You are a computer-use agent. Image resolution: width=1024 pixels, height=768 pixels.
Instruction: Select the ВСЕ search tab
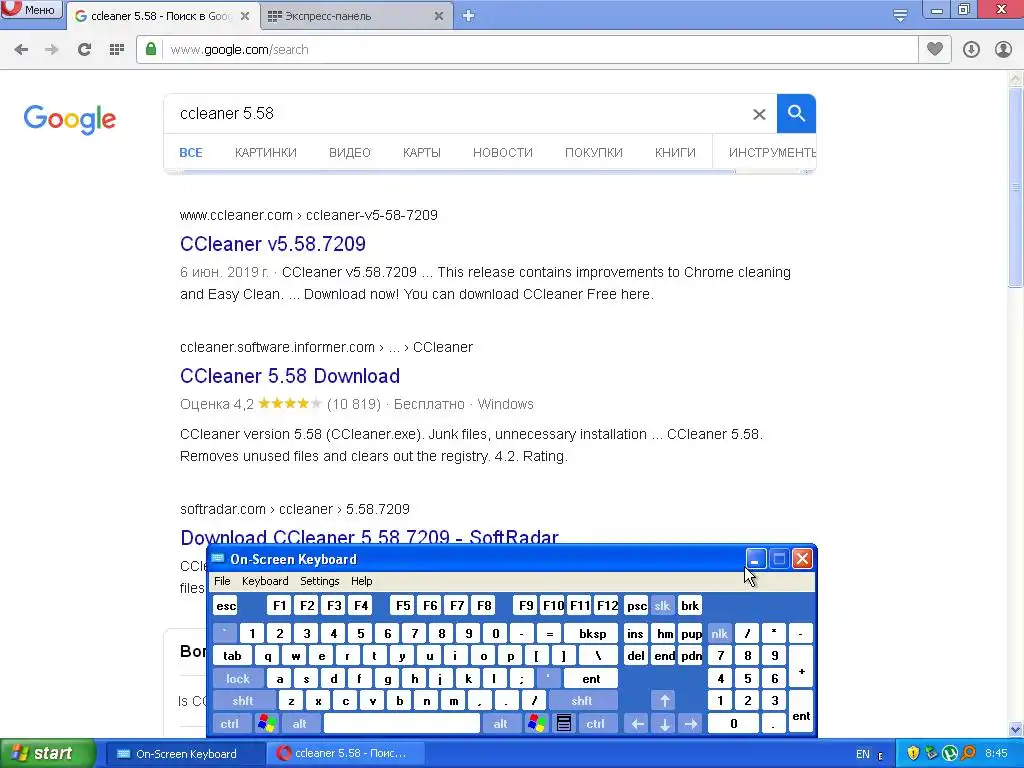point(191,153)
